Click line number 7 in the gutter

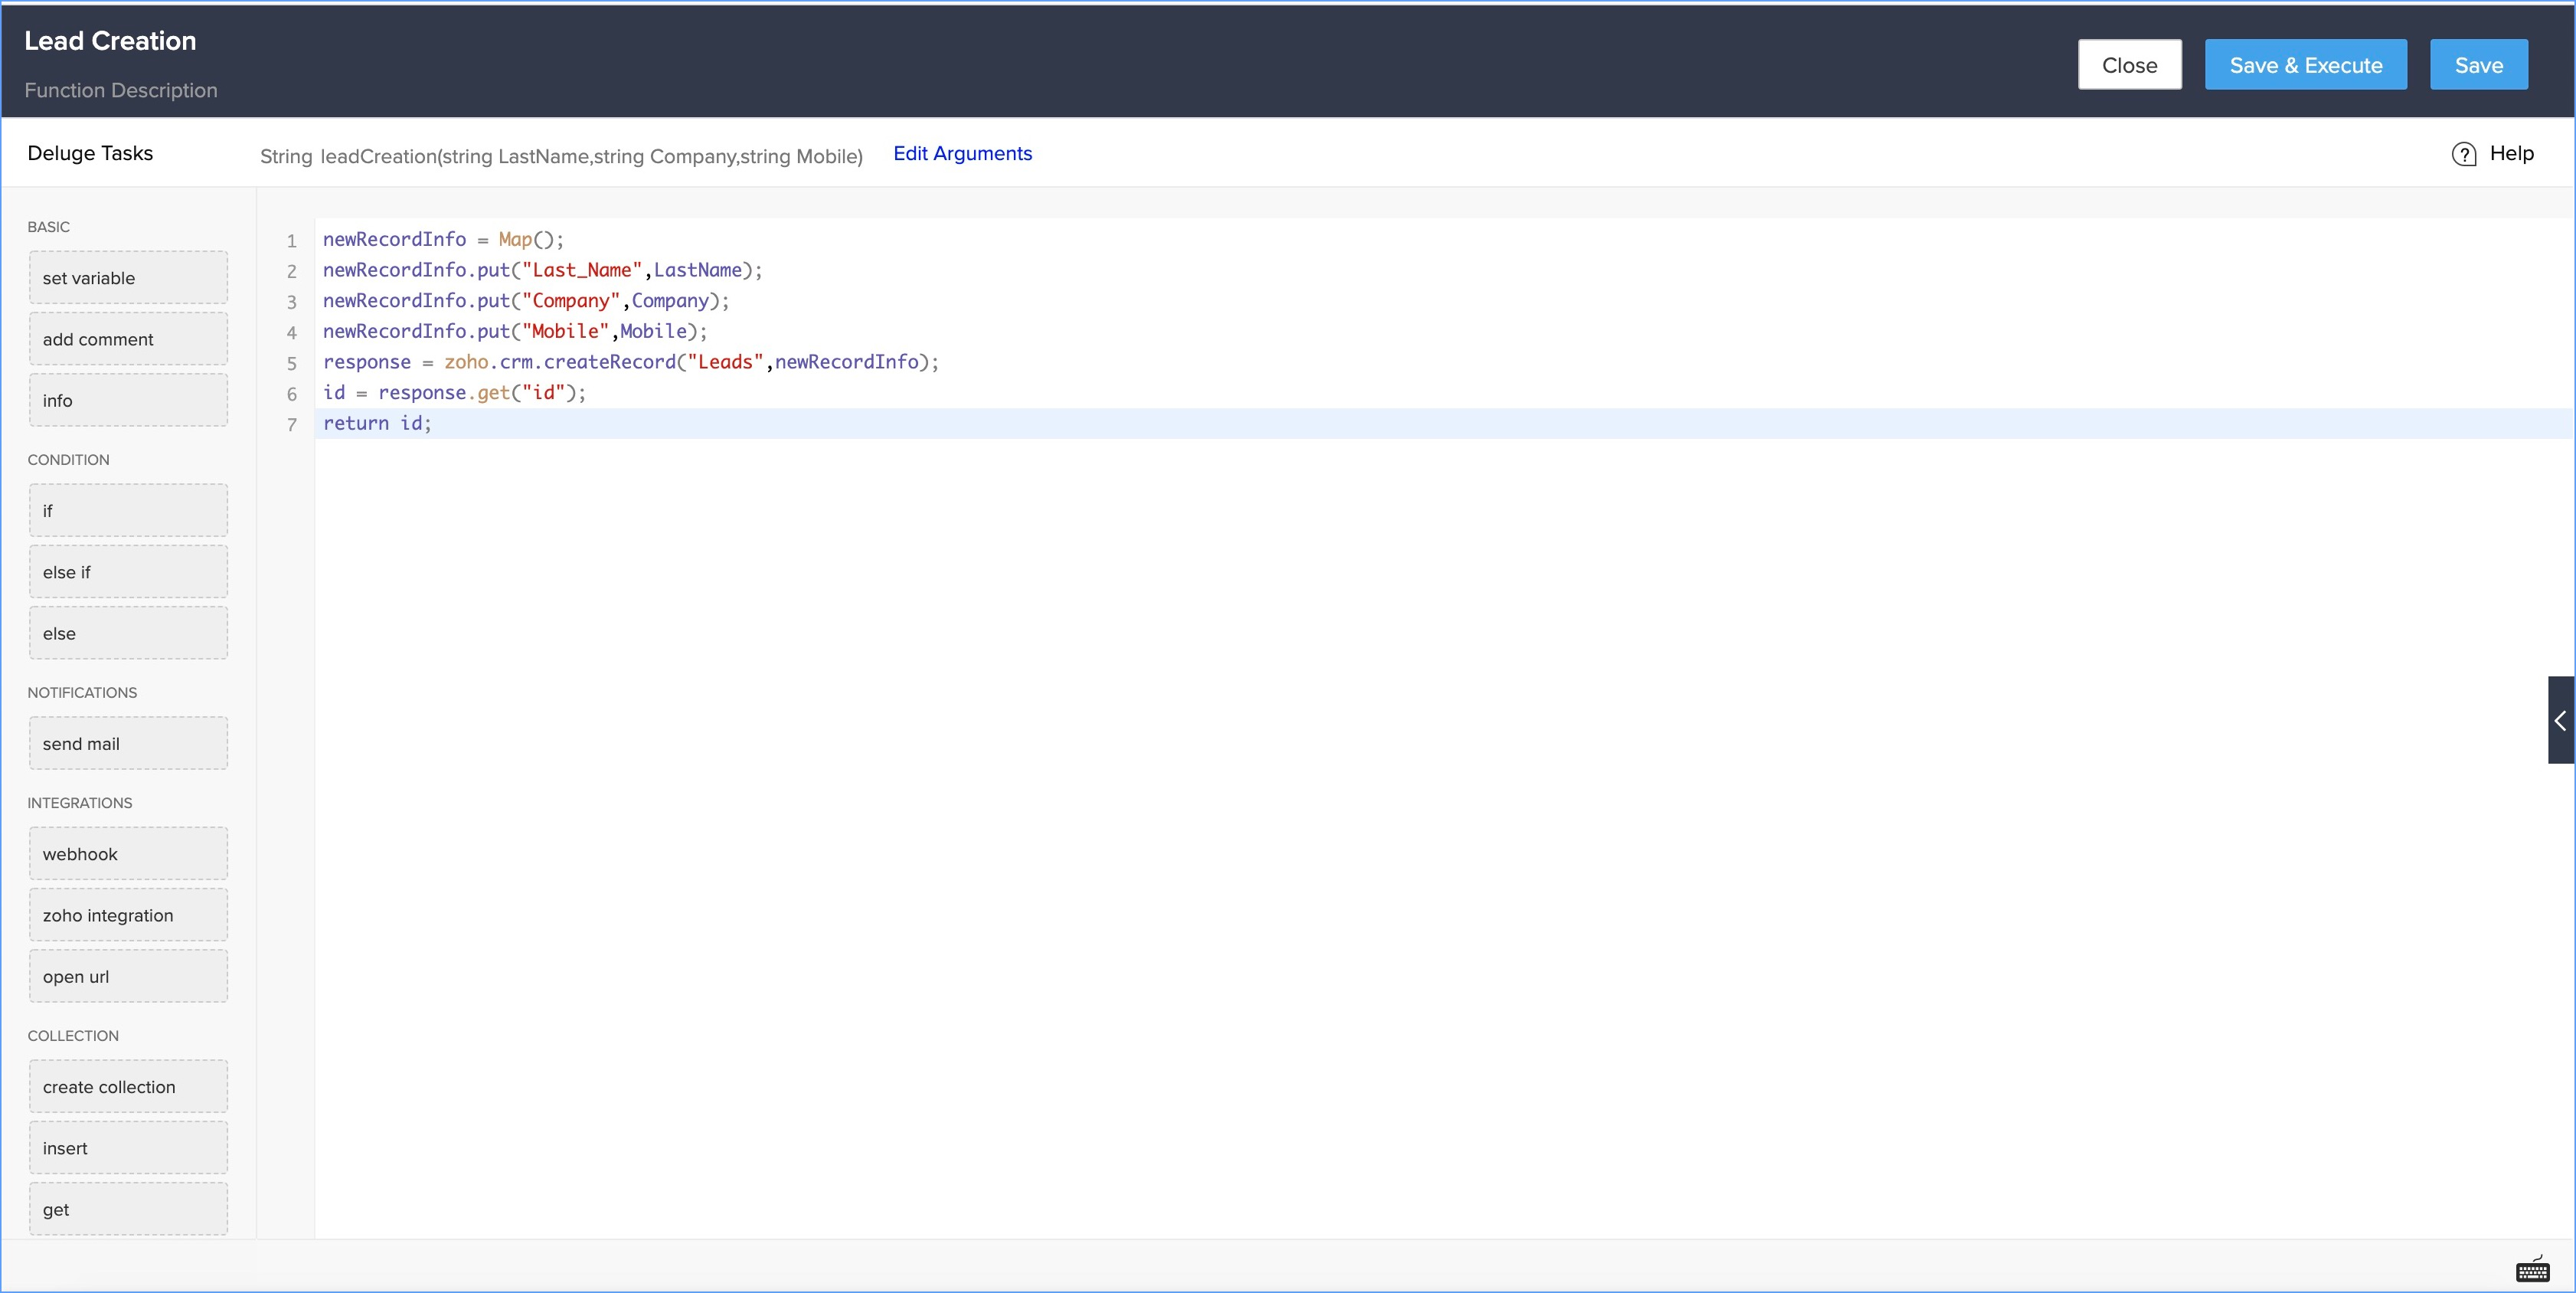[x=291, y=425]
